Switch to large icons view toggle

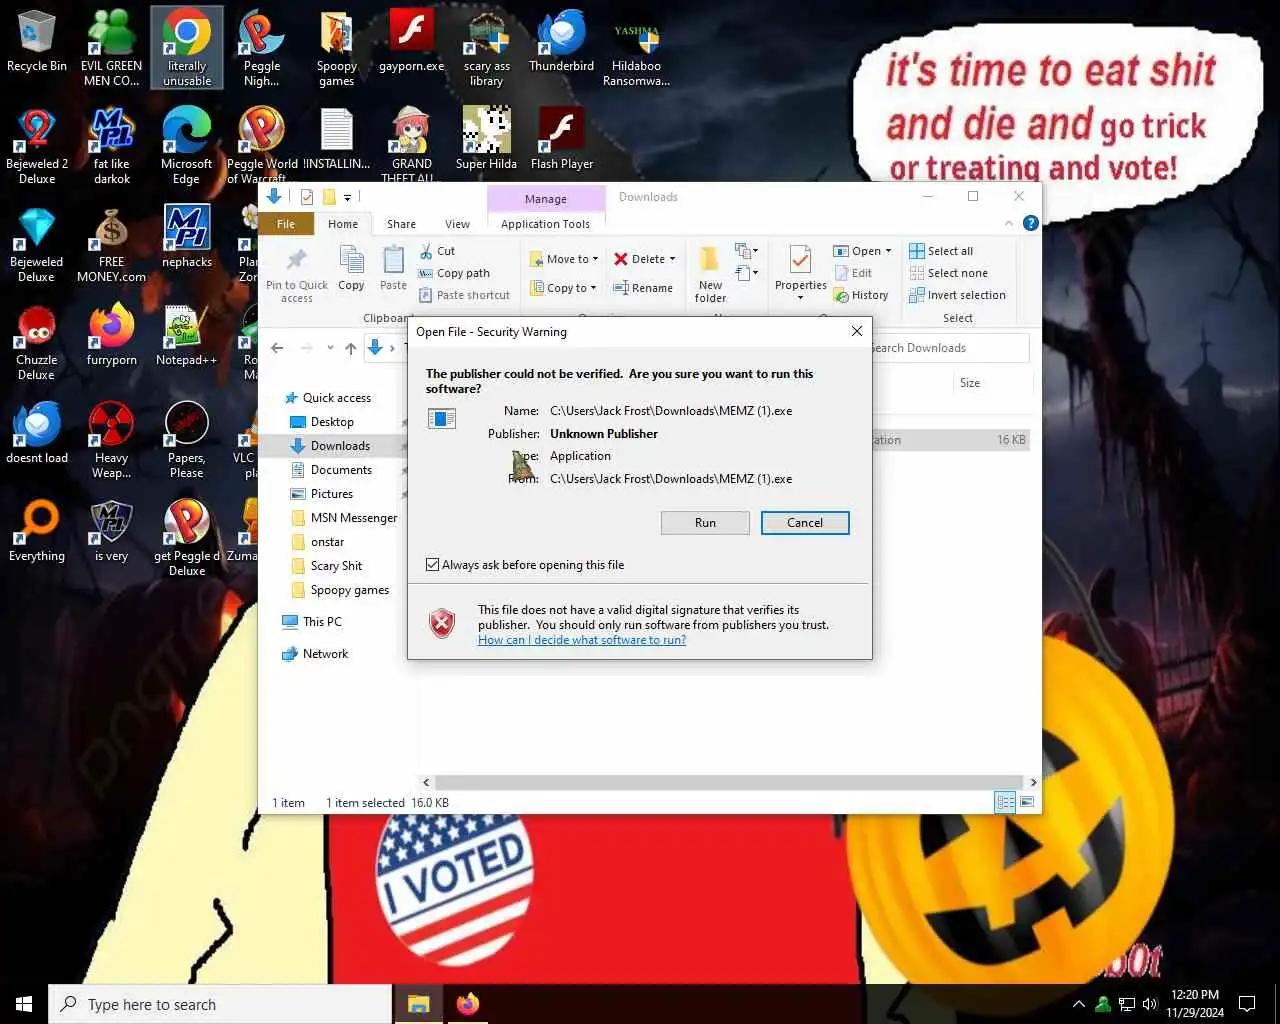click(1027, 802)
